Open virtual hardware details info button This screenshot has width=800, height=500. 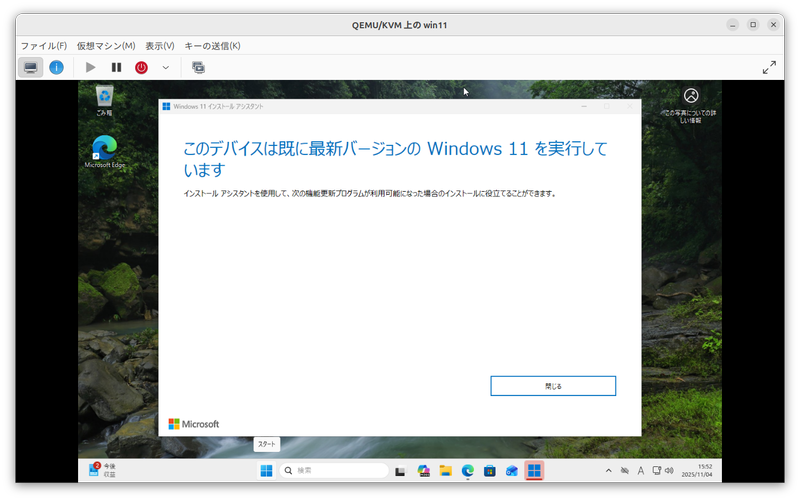click(56, 67)
